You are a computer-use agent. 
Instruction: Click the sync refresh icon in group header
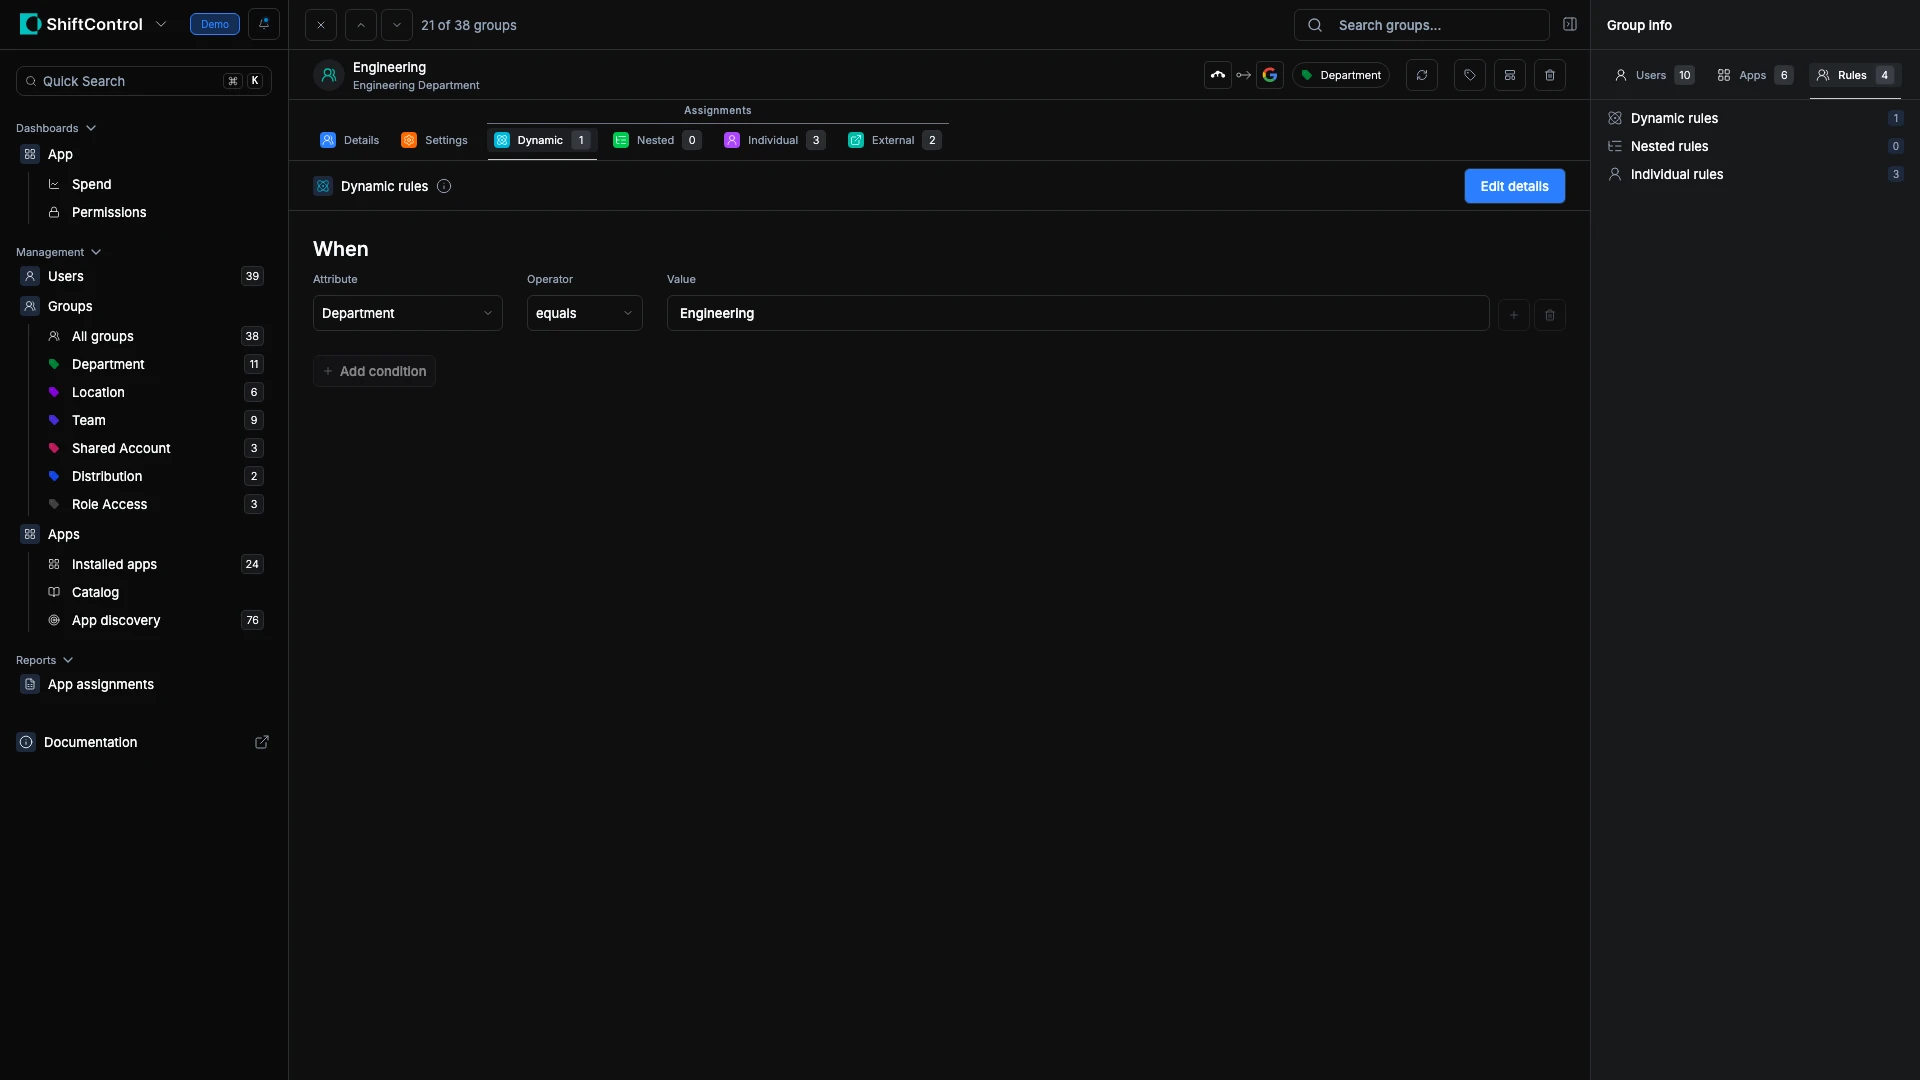tap(1421, 75)
